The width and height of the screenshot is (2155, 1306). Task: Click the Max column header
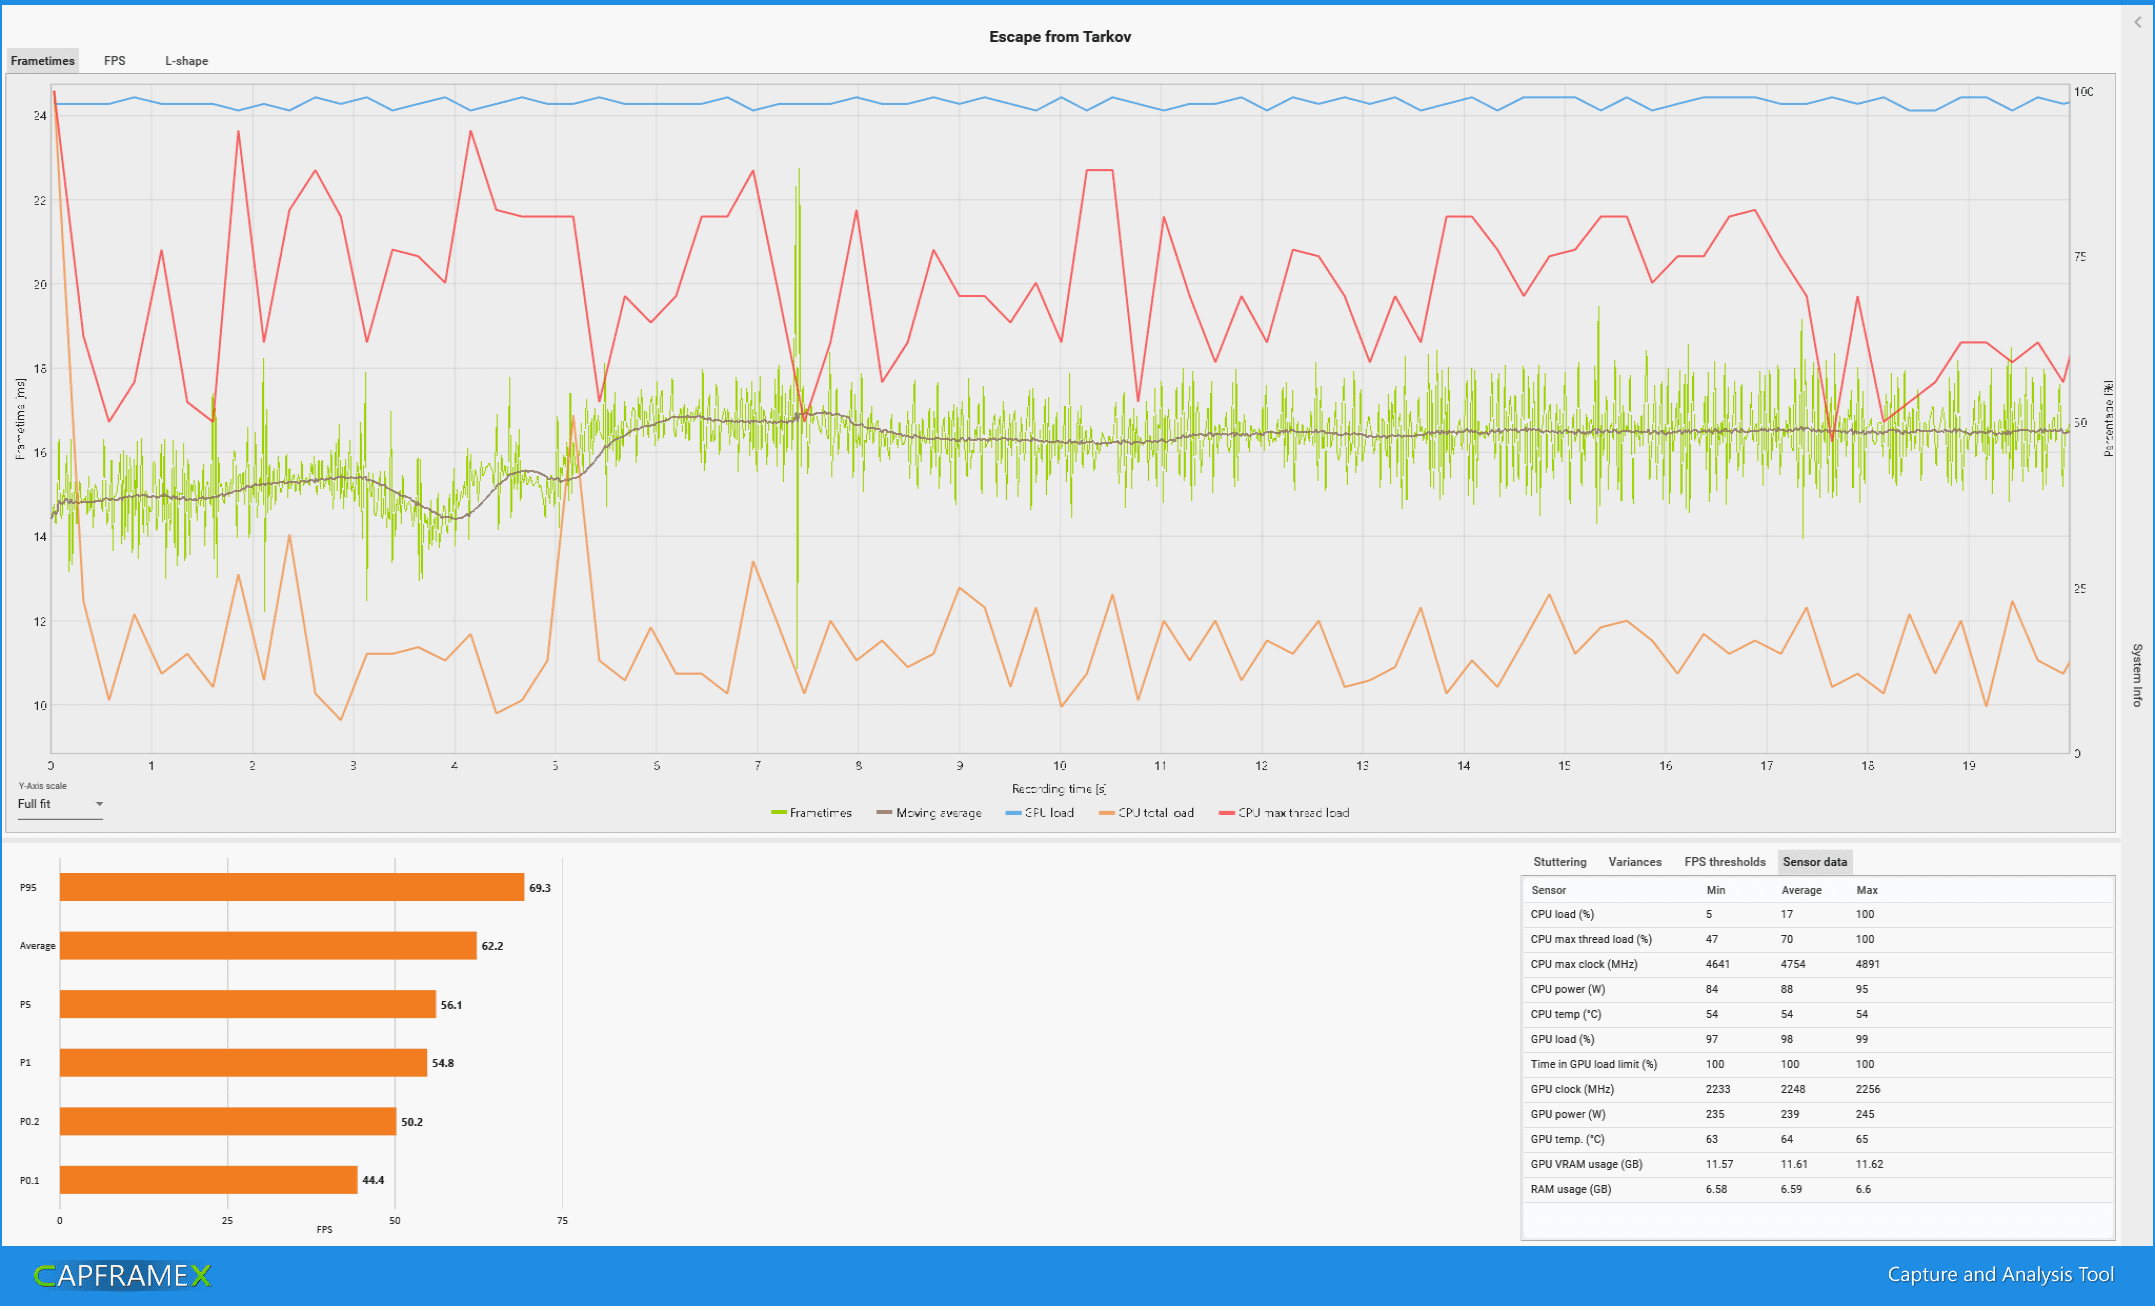coord(1866,890)
